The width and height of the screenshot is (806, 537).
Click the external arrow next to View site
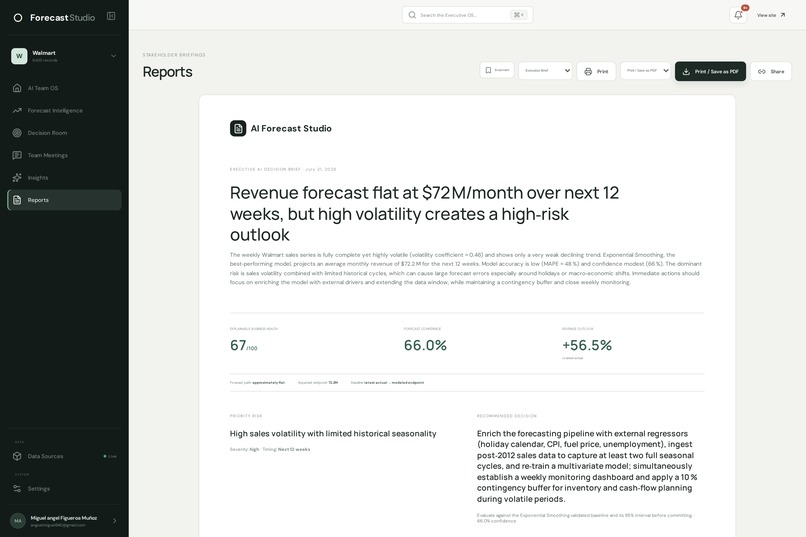(783, 15)
